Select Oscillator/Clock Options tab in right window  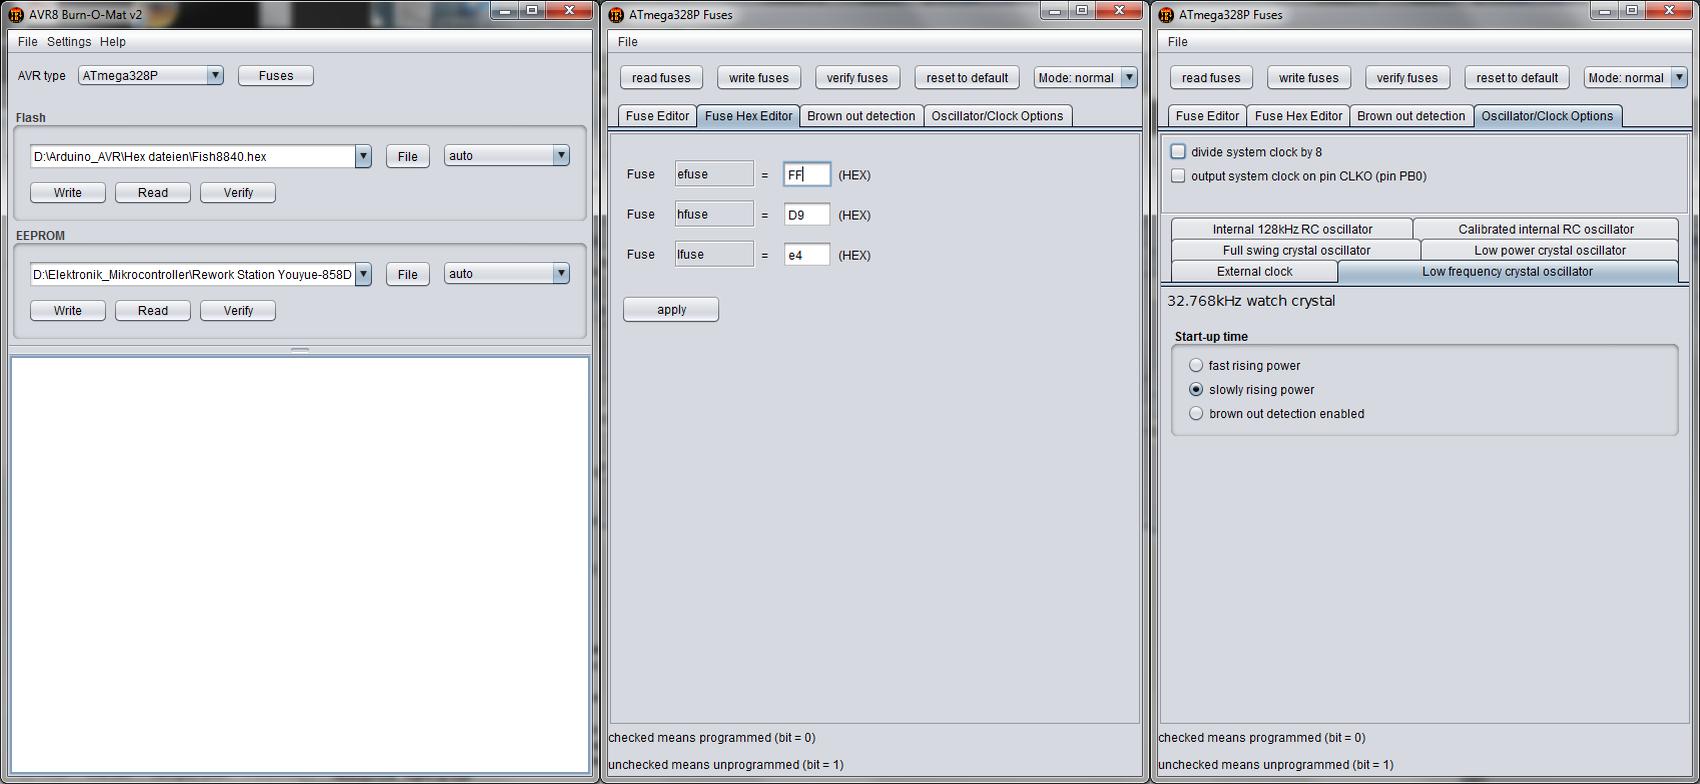click(x=1547, y=116)
